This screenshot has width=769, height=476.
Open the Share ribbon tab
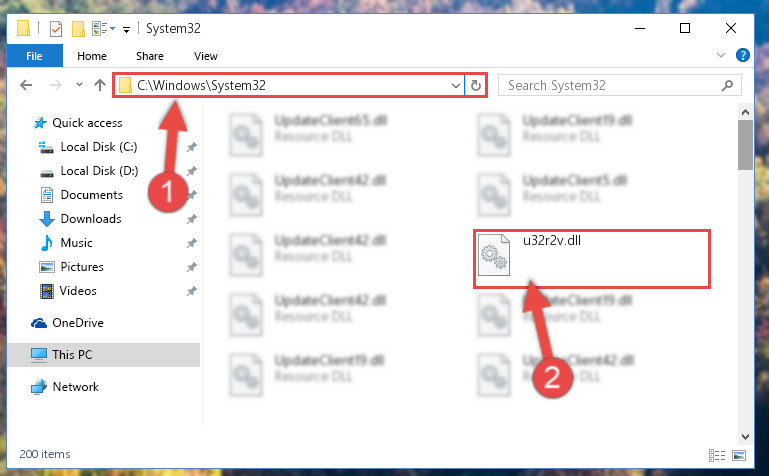click(150, 56)
